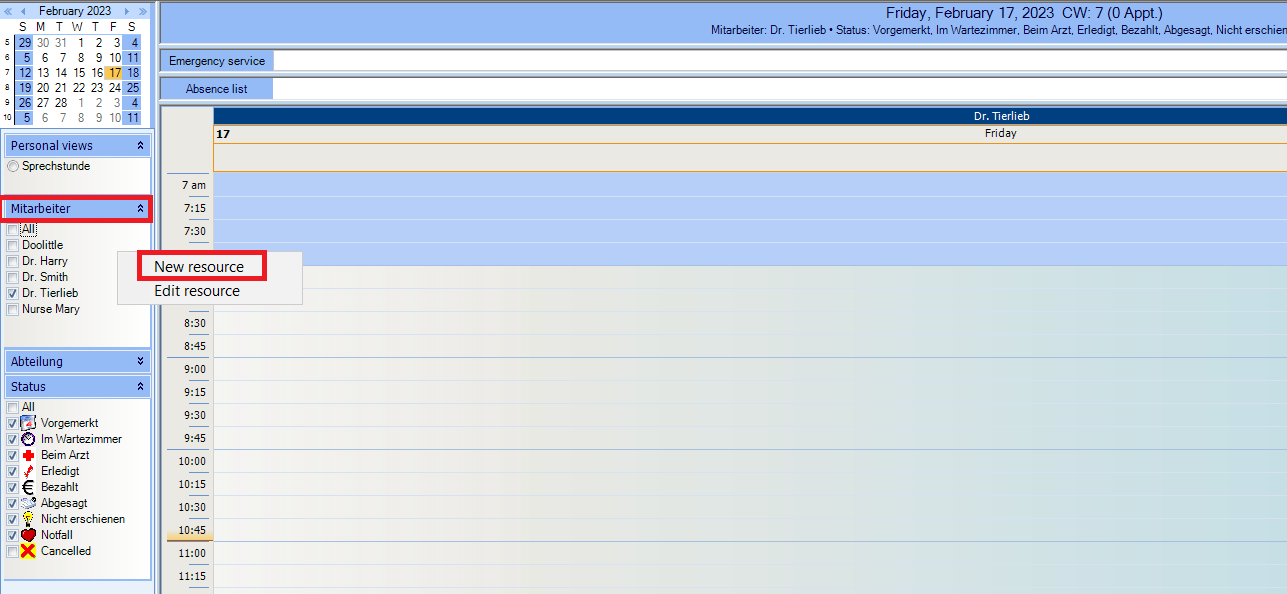Screen dimensions: 1287x594
Task: Select the Sprechstunde radio button
Action: point(13,166)
